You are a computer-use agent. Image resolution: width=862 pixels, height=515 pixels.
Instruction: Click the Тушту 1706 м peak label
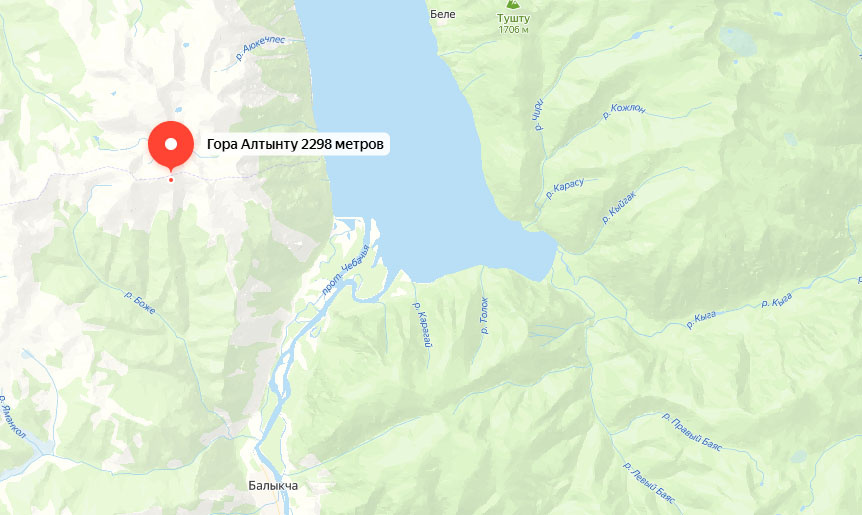513,24
